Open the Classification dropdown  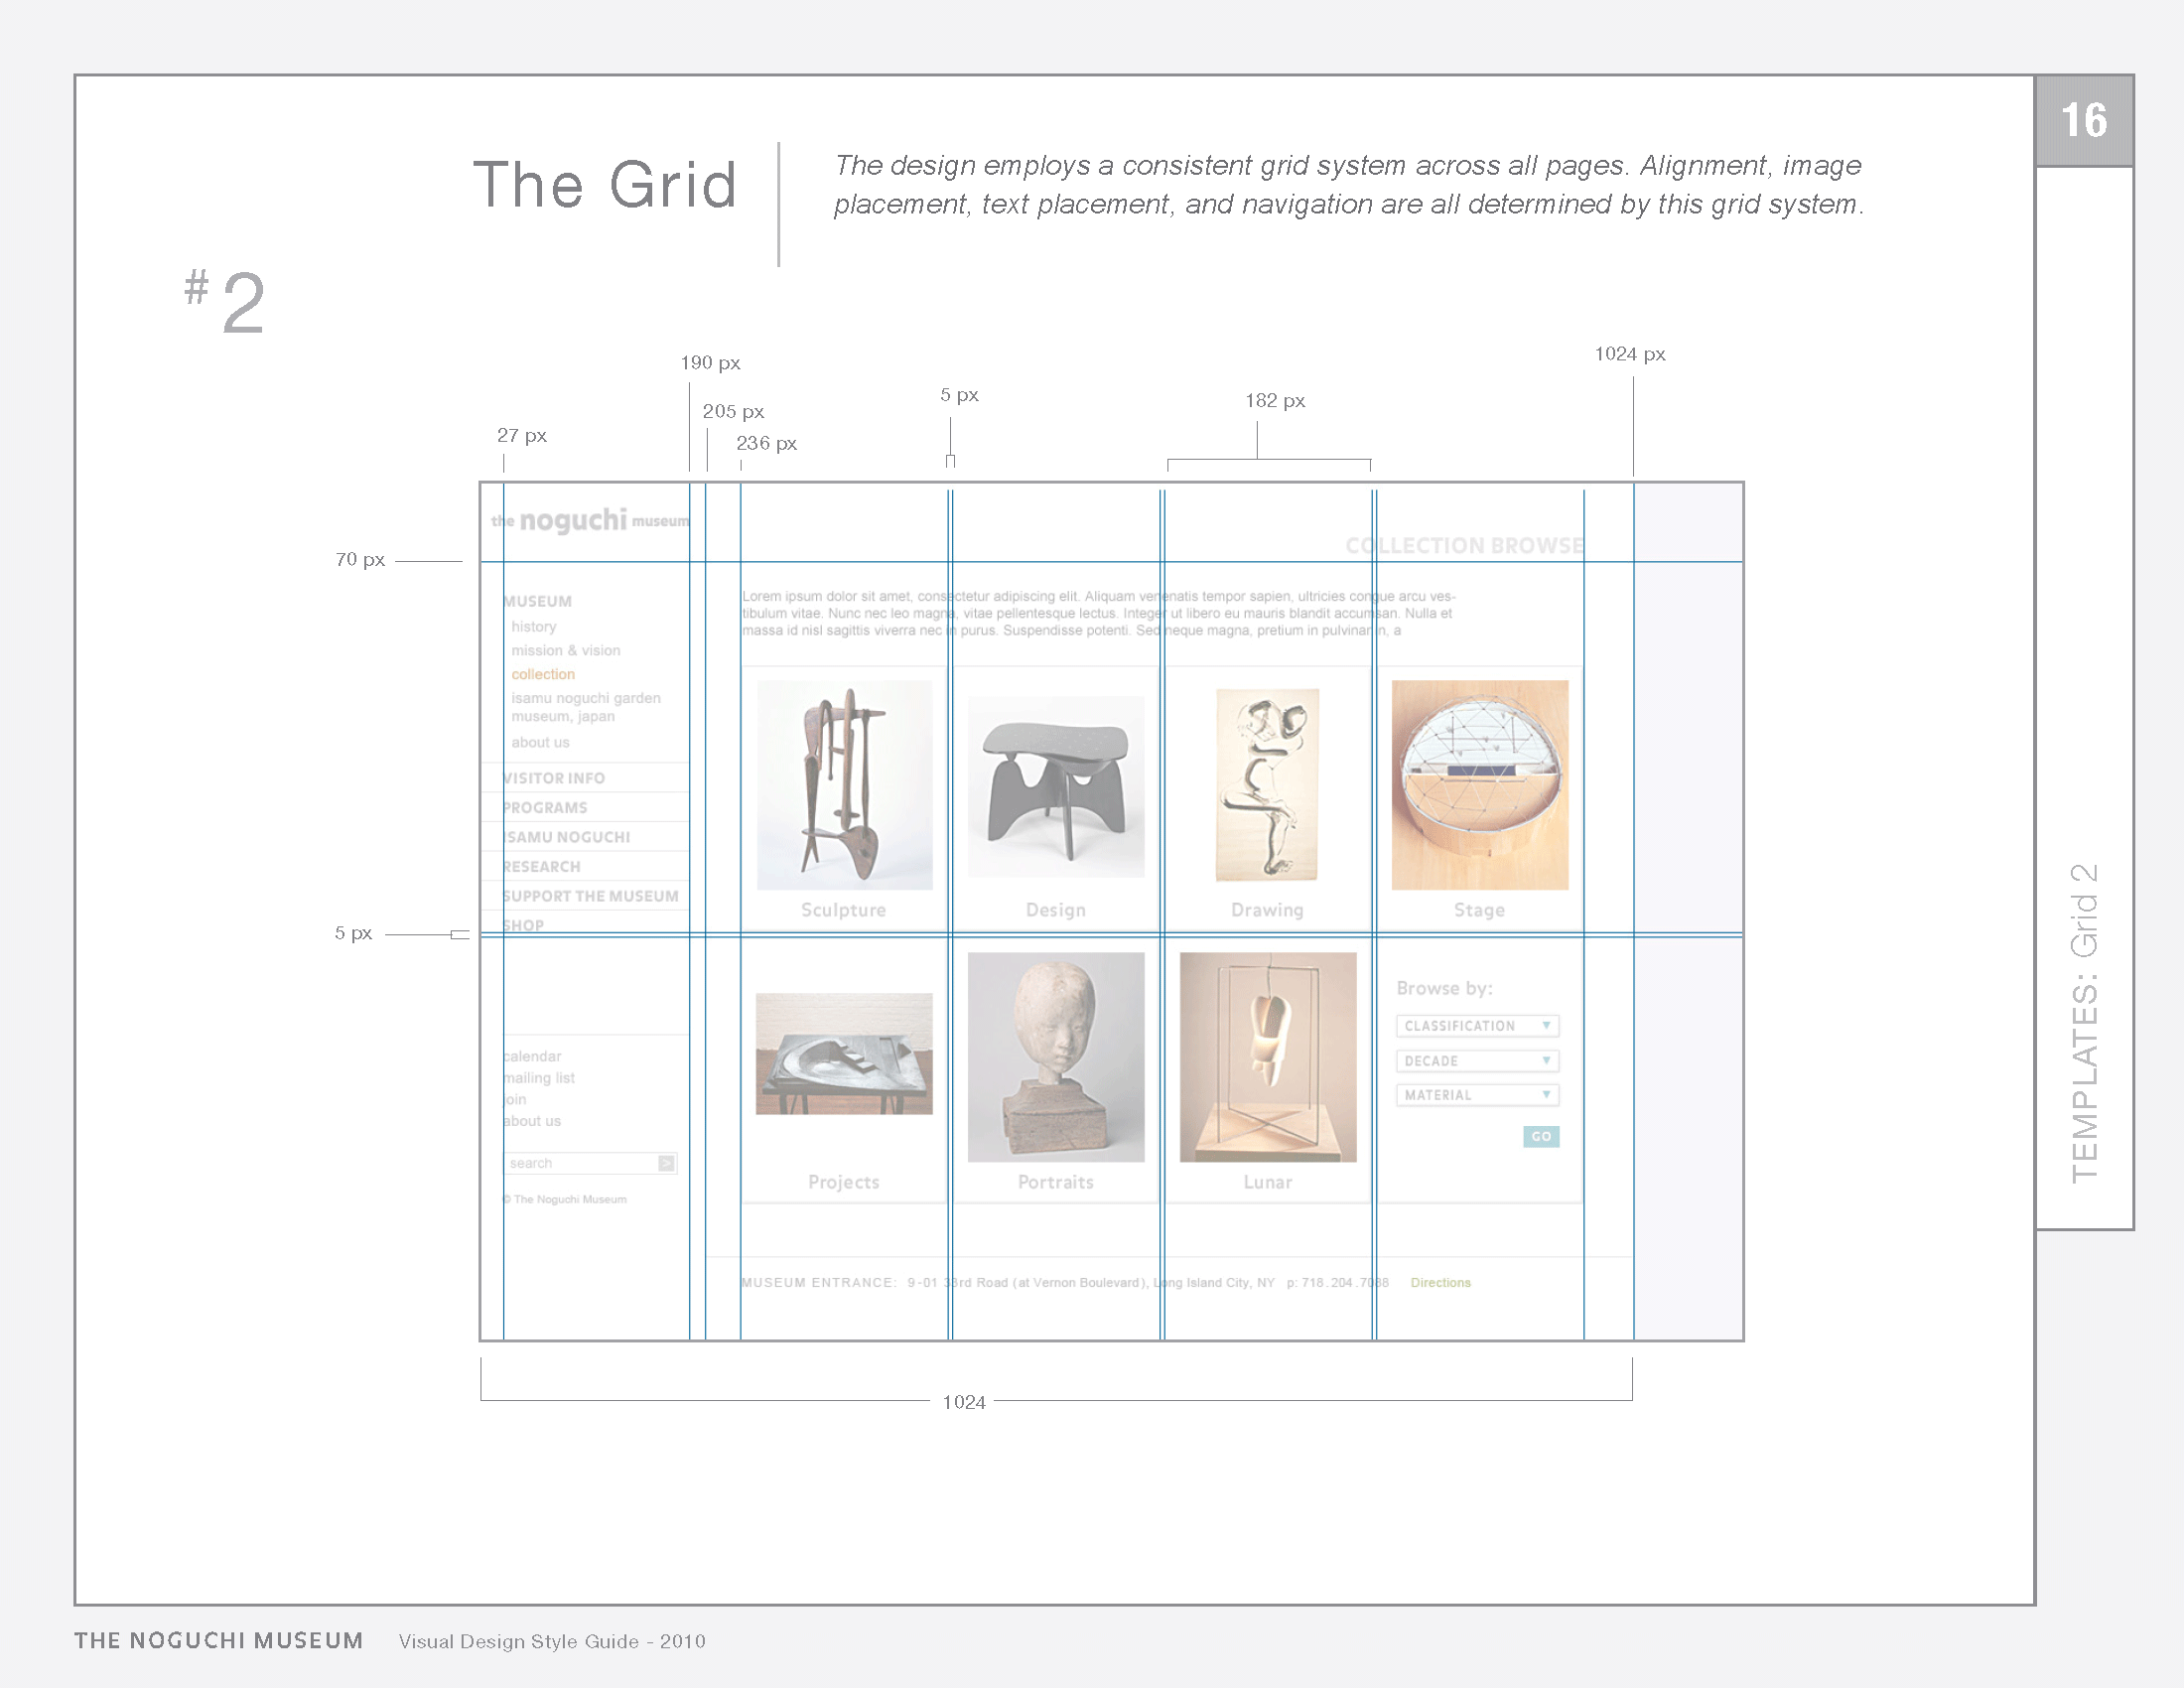[1477, 1026]
